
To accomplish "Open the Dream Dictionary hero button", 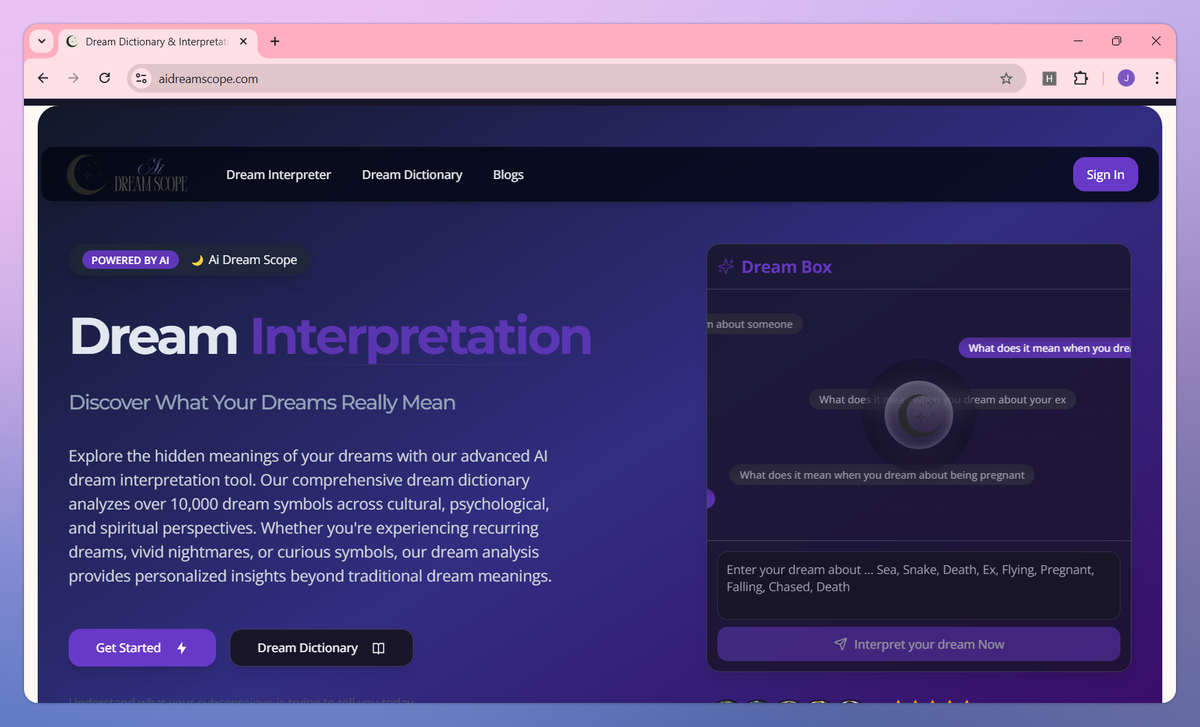I will [321, 648].
